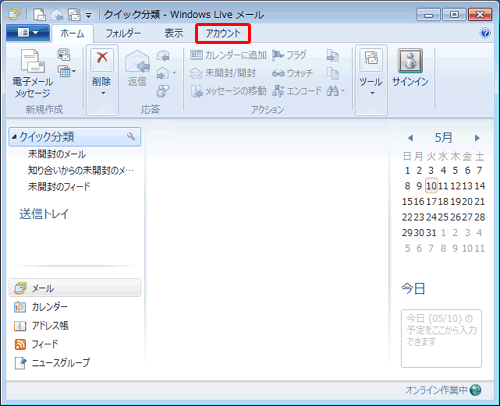
Task: Click the Working online (オンライン作業中) status
Action: 436,390
